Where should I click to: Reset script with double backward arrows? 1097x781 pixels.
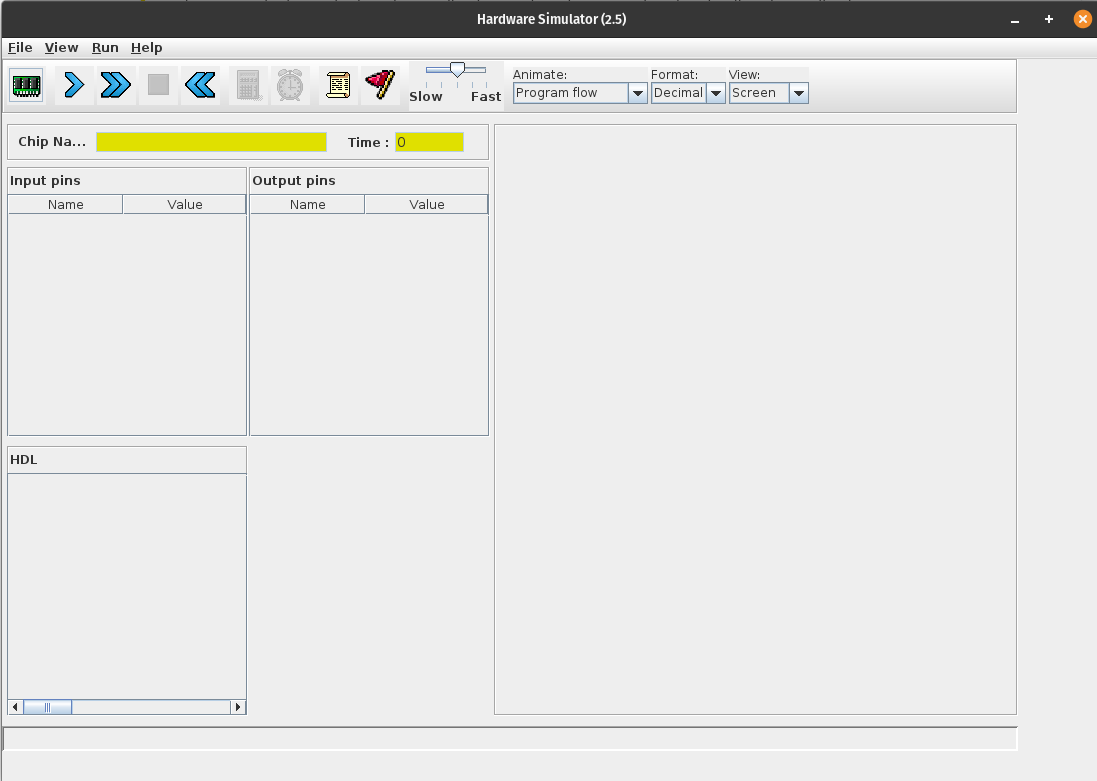[x=200, y=85]
